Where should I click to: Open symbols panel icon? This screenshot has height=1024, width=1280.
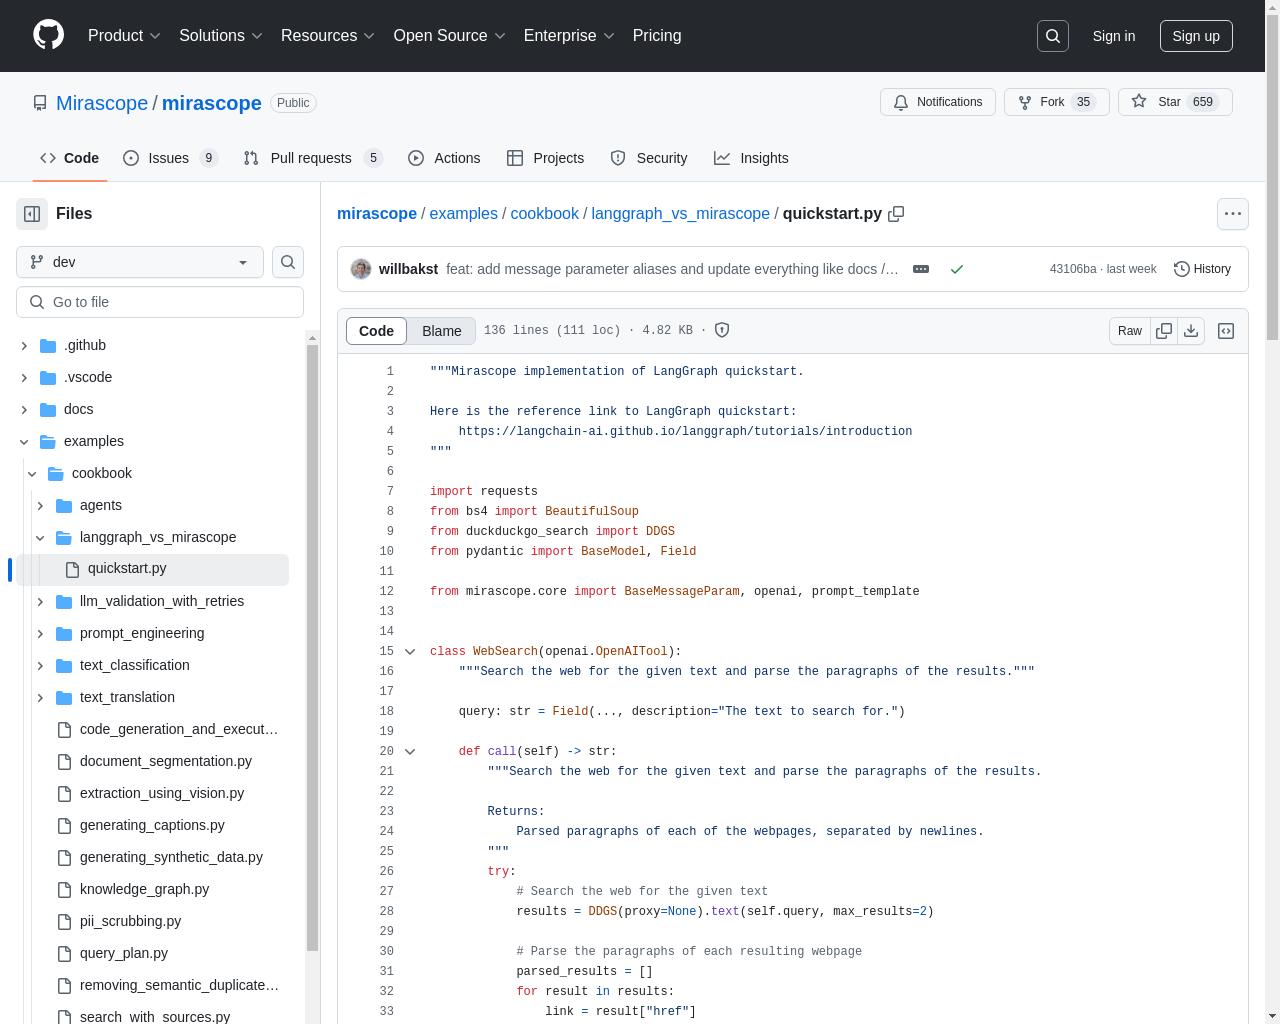[1226, 331]
